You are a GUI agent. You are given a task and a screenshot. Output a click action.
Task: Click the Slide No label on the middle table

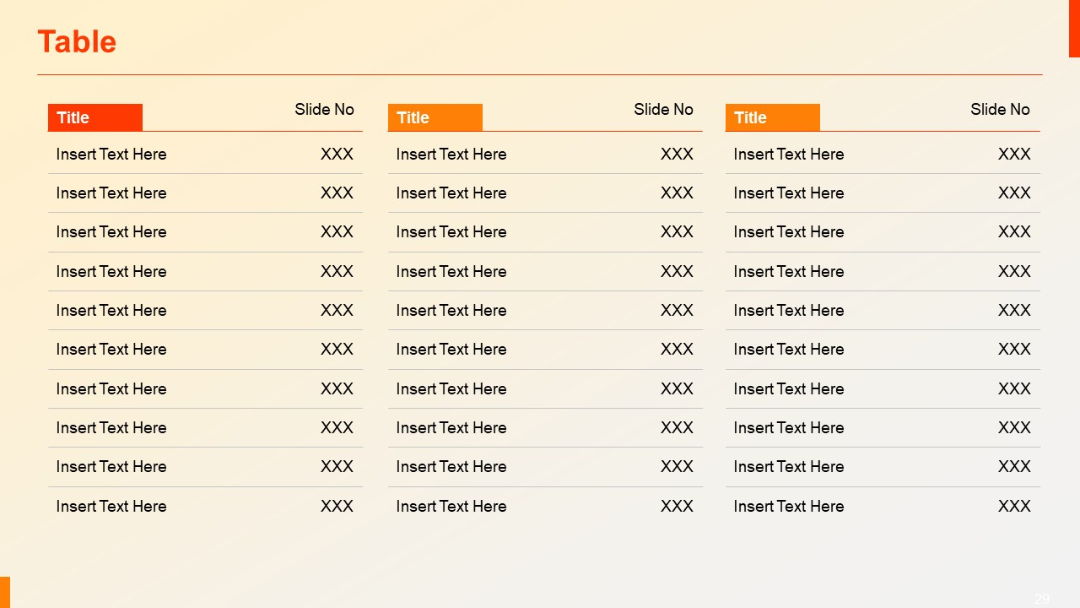663,110
